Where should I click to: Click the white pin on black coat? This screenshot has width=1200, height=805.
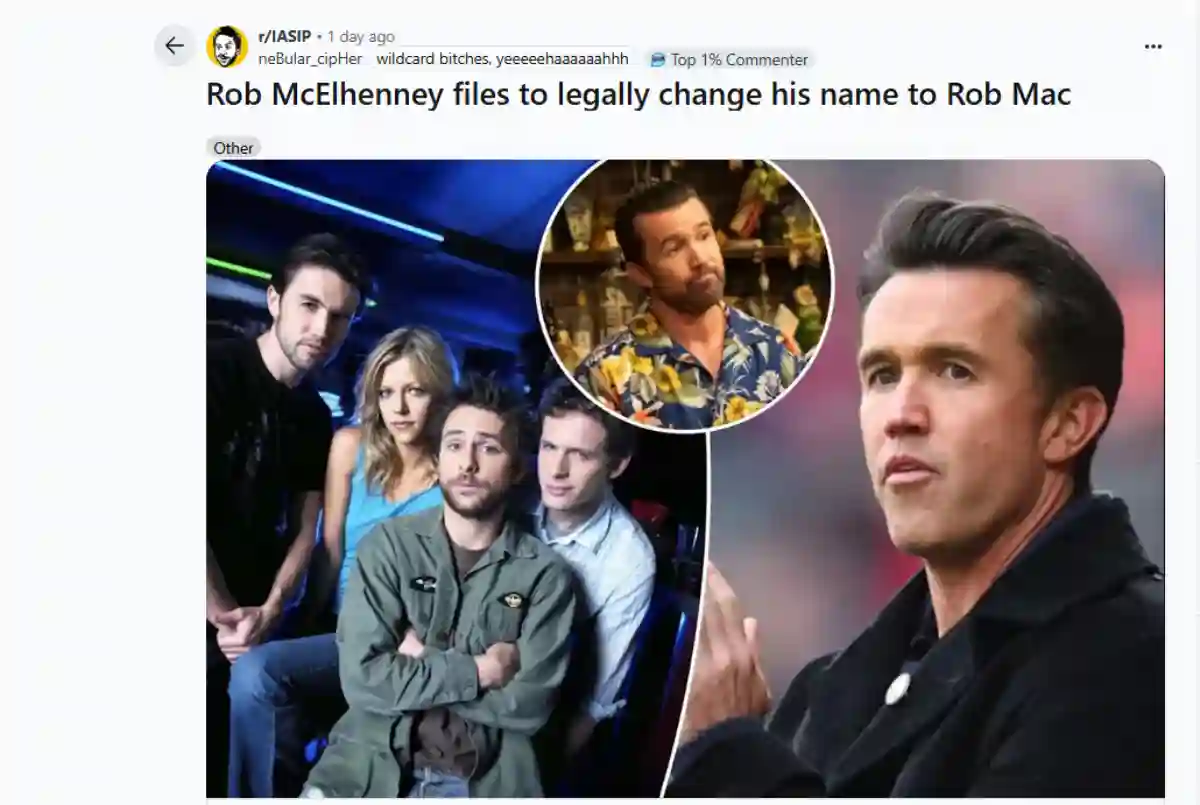898,688
